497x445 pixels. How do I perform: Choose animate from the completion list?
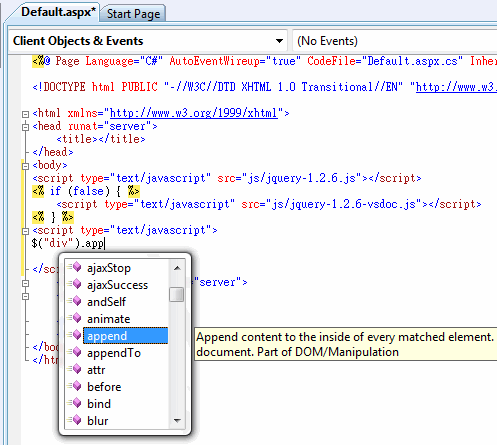108,319
